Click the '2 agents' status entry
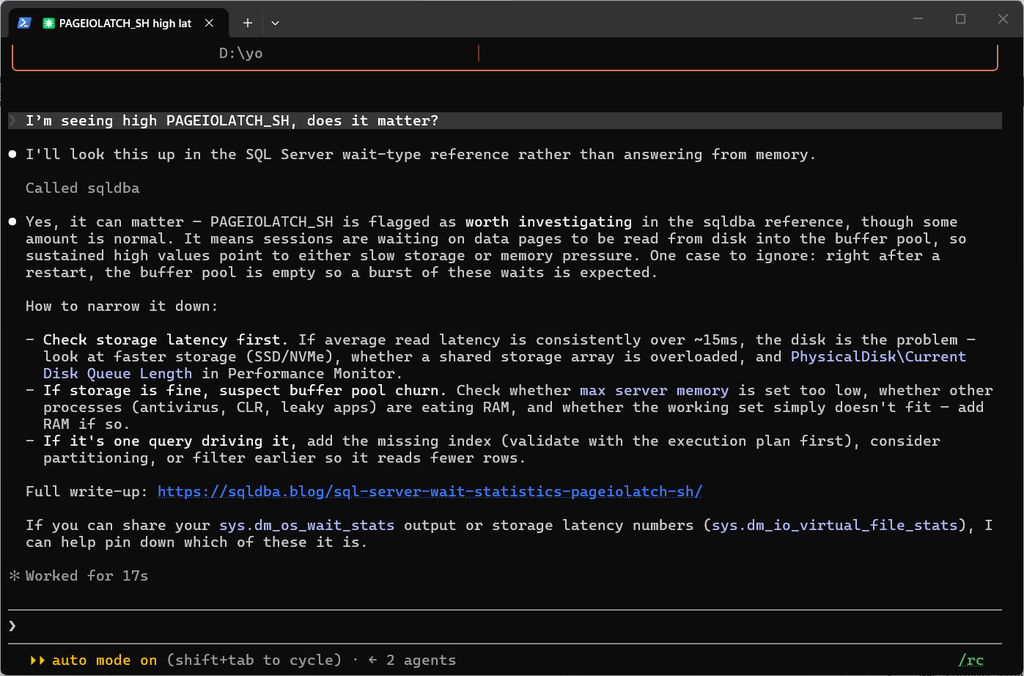1024x676 pixels. [421, 660]
